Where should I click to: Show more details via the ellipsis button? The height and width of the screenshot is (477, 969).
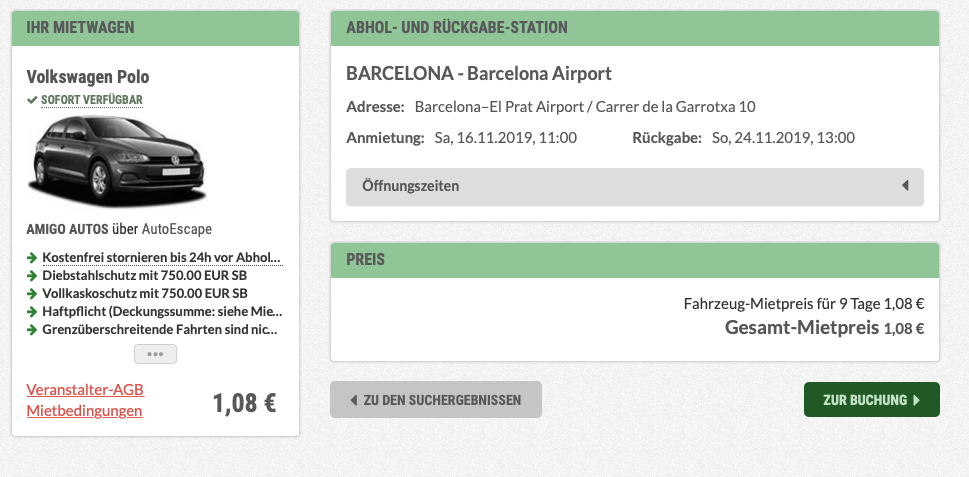pyautogui.click(x=155, y=354)
